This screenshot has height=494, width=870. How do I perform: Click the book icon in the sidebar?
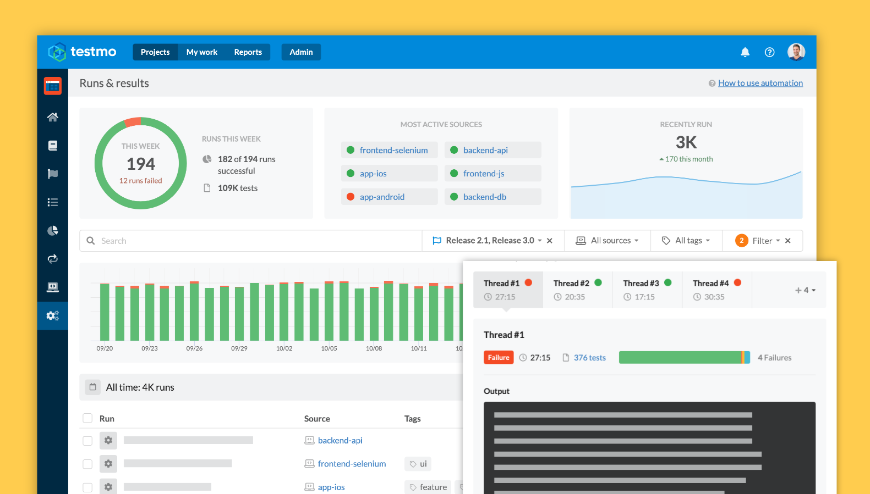click(53, 145)
